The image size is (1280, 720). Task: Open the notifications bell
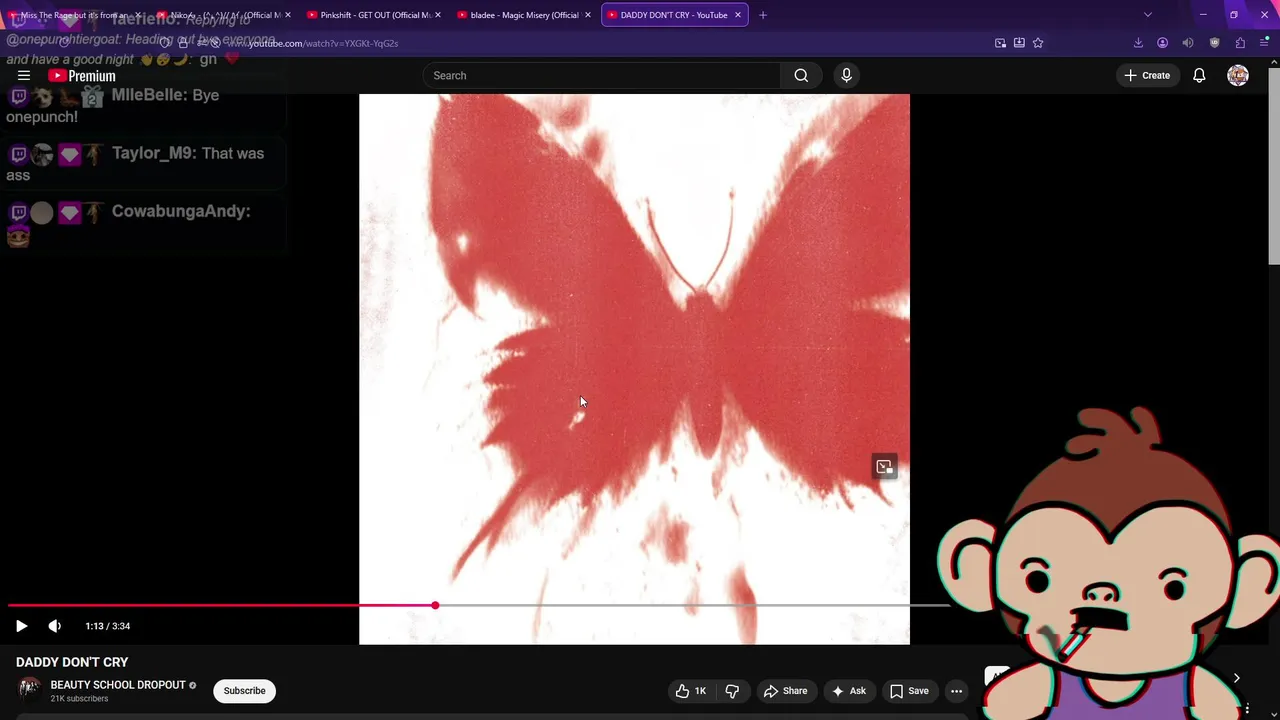(1199, 76)
